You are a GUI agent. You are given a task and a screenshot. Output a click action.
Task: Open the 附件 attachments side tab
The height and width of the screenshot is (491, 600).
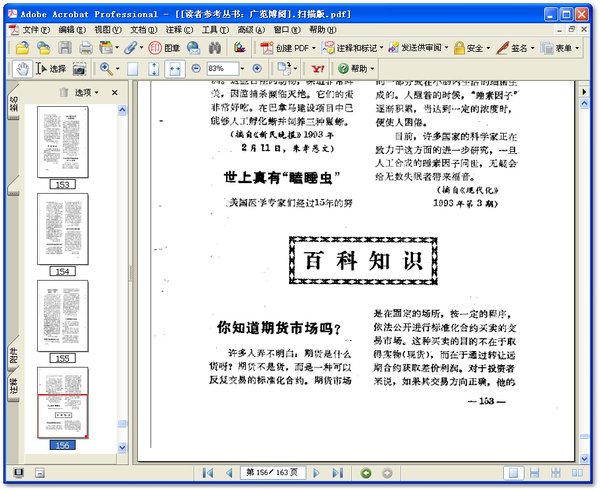pos(13,355)
